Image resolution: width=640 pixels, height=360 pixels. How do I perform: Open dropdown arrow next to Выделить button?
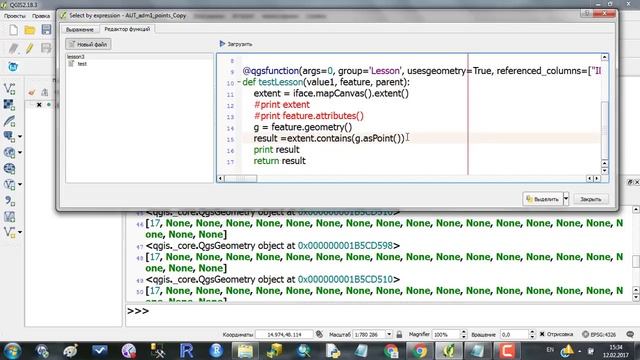pos(566,199)
